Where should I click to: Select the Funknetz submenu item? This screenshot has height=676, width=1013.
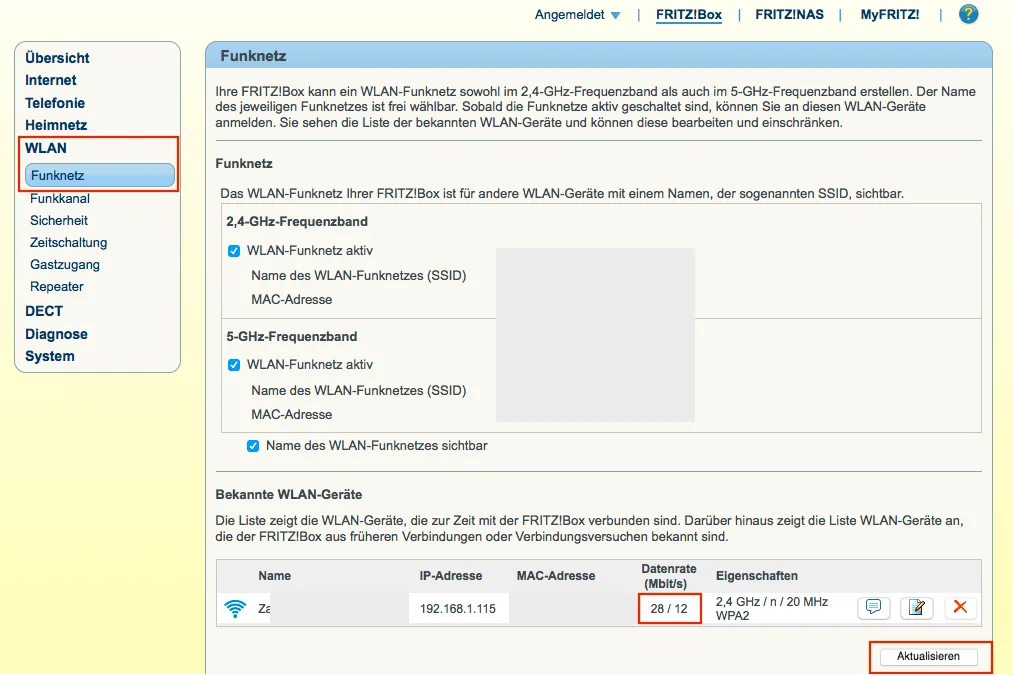point(99,175)
